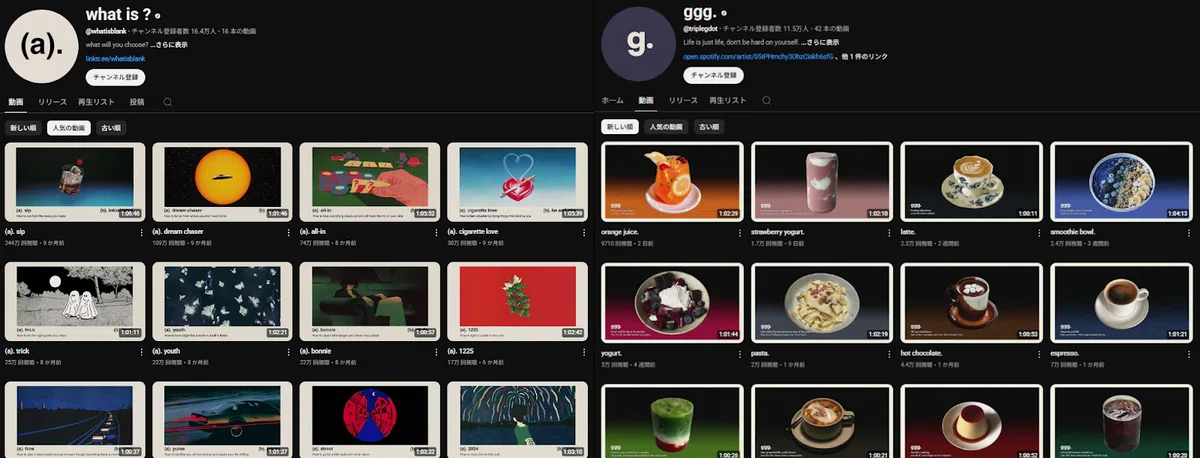Open the '(a). 1225' red thumbnail

[x=517, y=302]
